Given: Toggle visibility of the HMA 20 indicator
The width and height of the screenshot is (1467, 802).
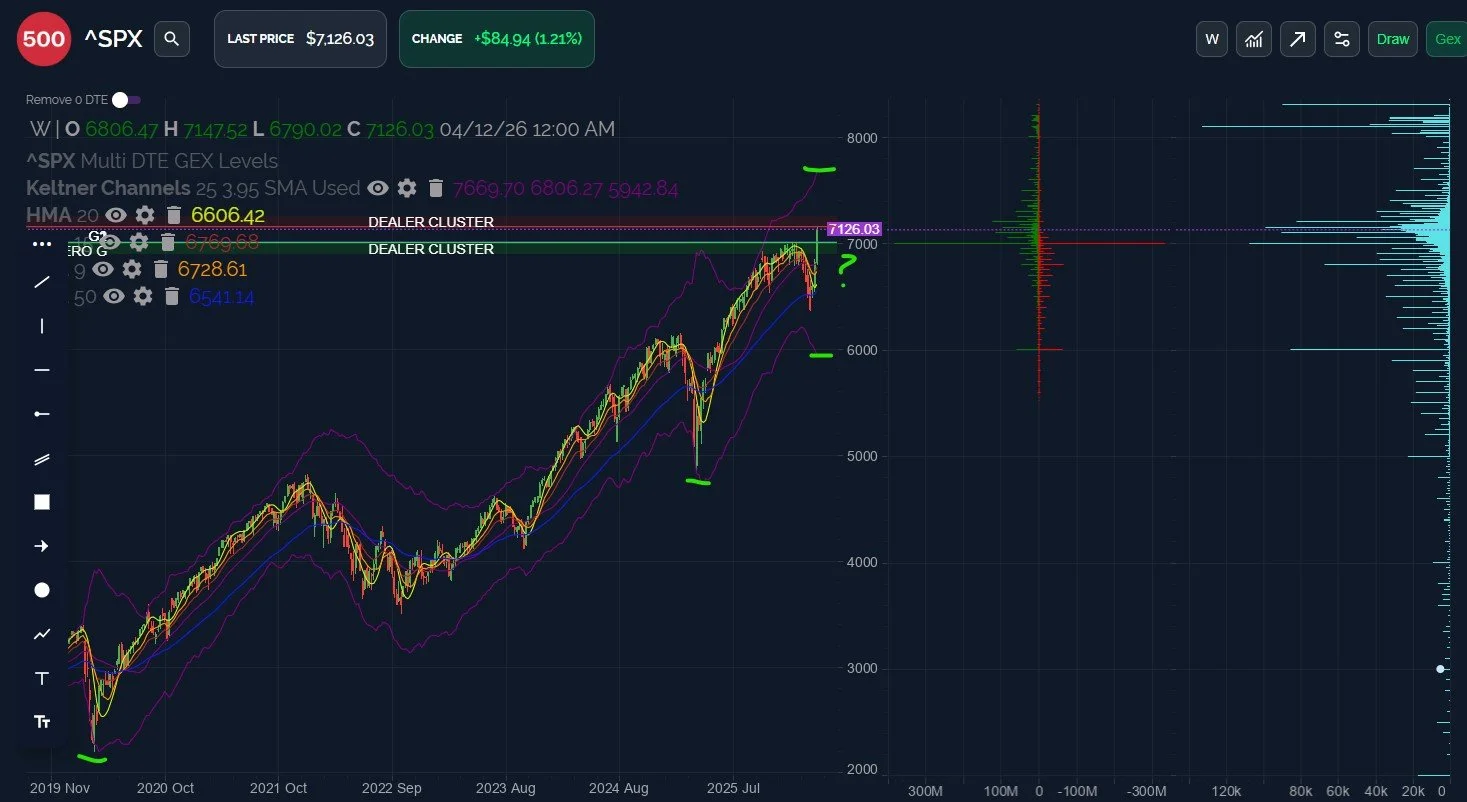Looking at the screenshot, I should 115,214.
